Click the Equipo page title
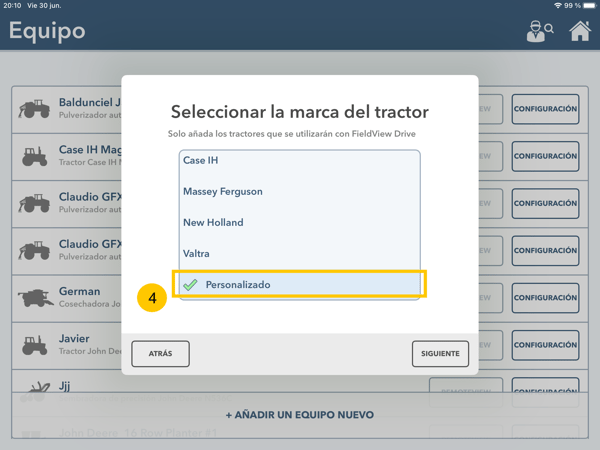This screenshot has width=600, height=450. tap(47, 31)
